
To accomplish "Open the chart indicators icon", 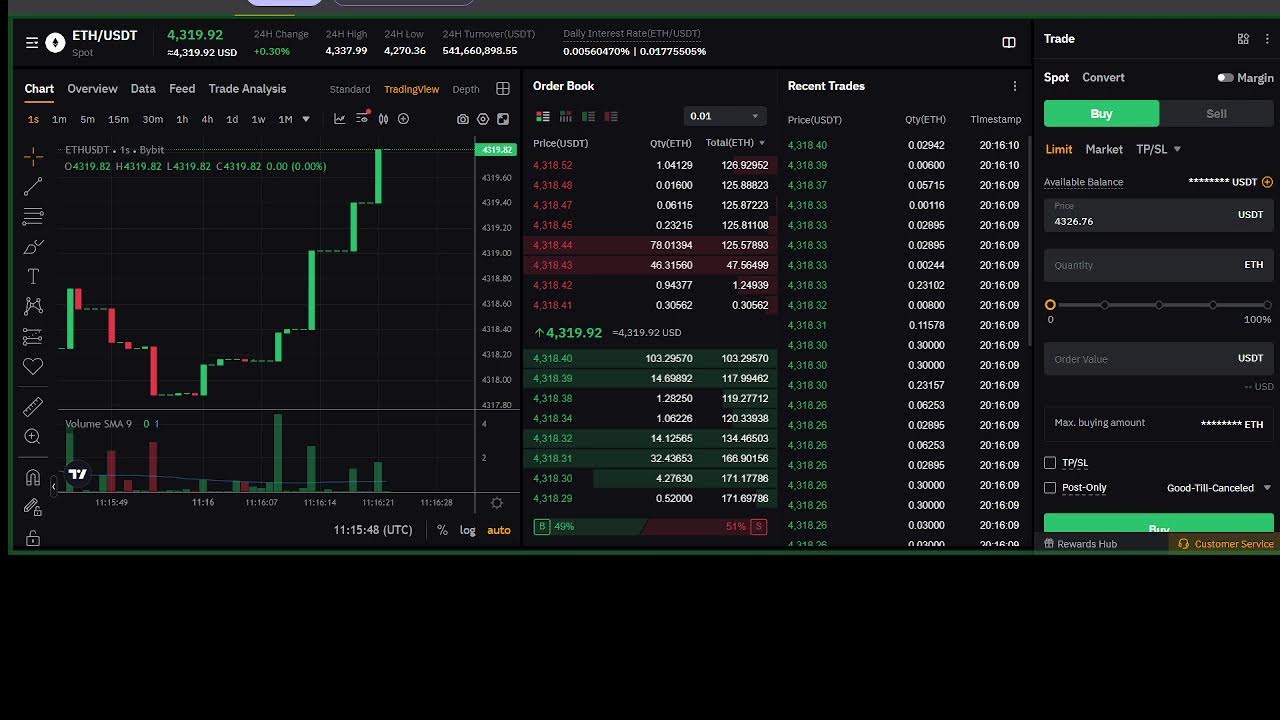I will (340, 119).
